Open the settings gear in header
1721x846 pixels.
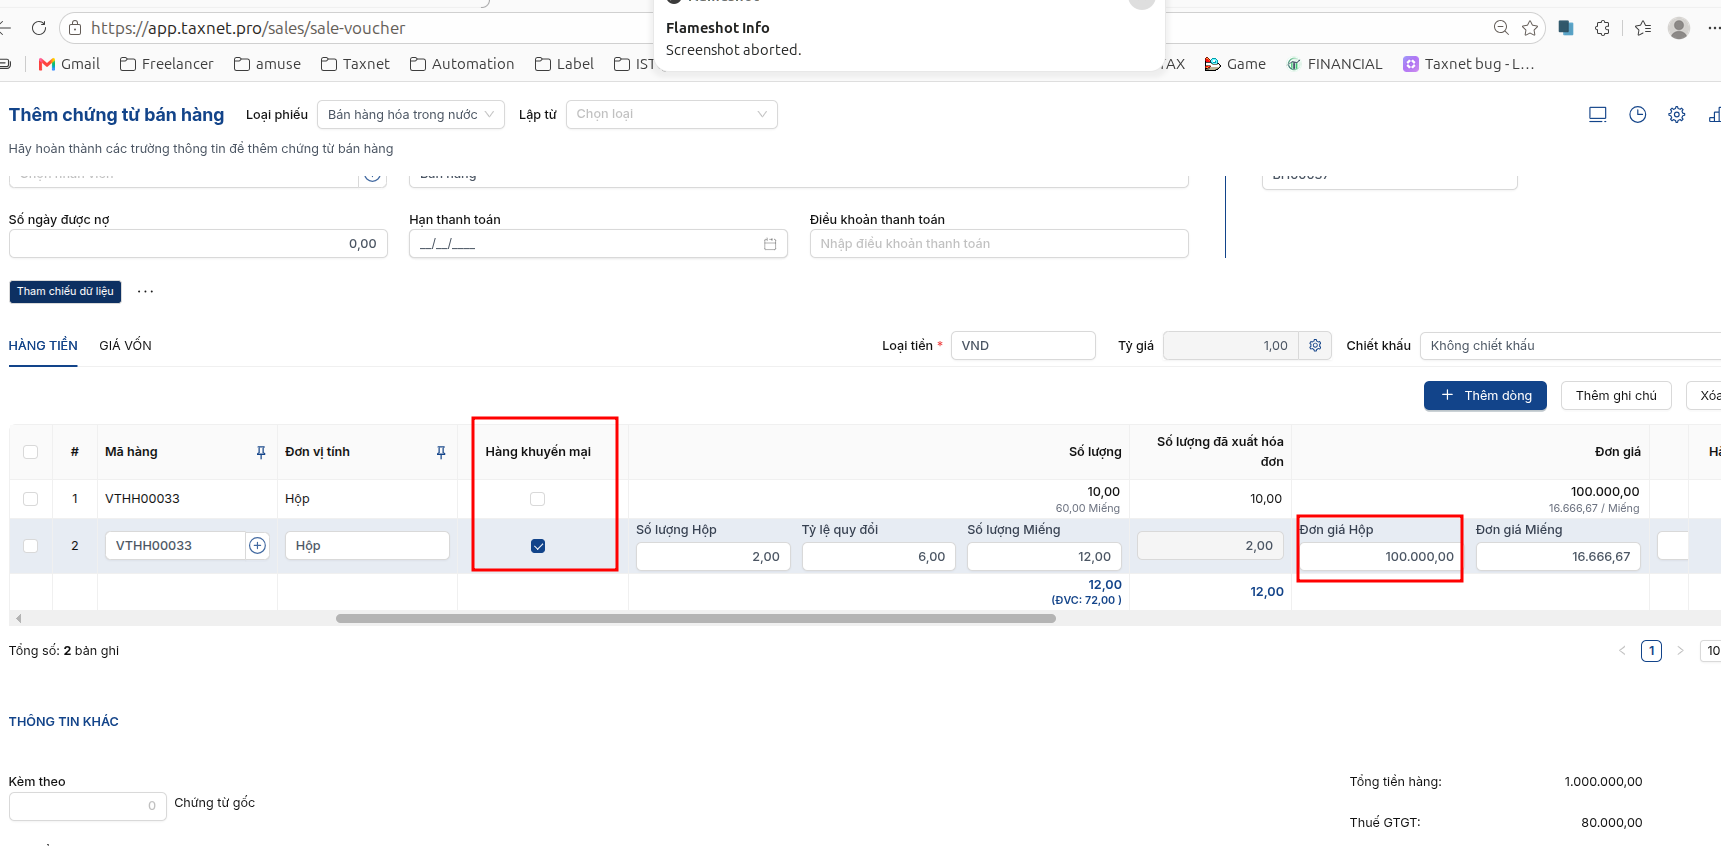tap(1677, 115)
